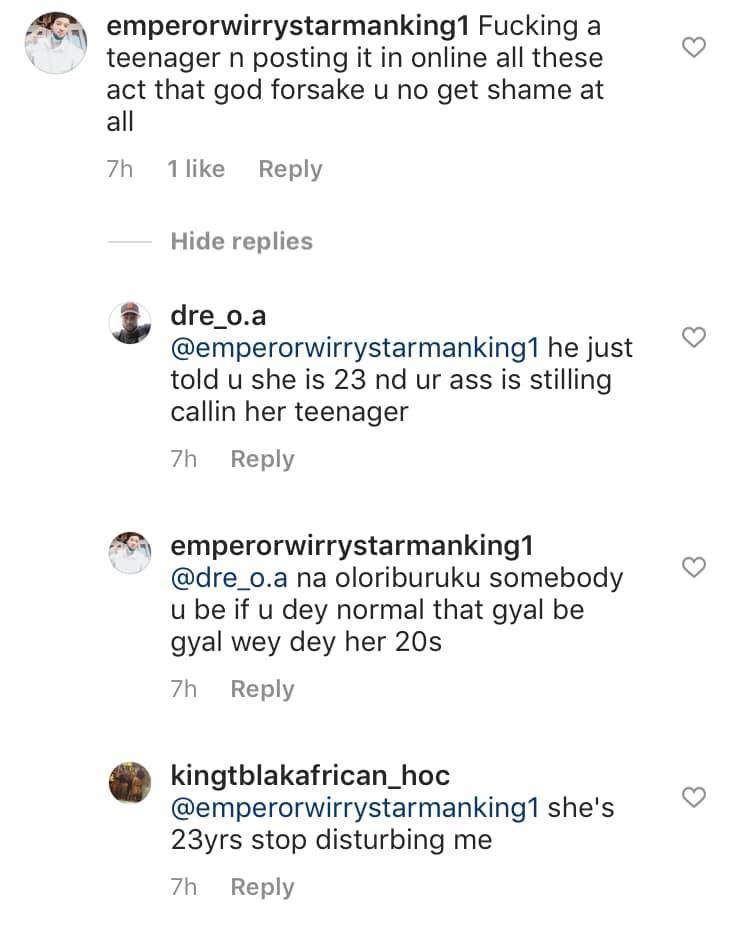Tap kingtblakafrican_hoc's profile avatar
This screenshot has height=946, width=750.
pyautogui.click(x=129, y=781)
